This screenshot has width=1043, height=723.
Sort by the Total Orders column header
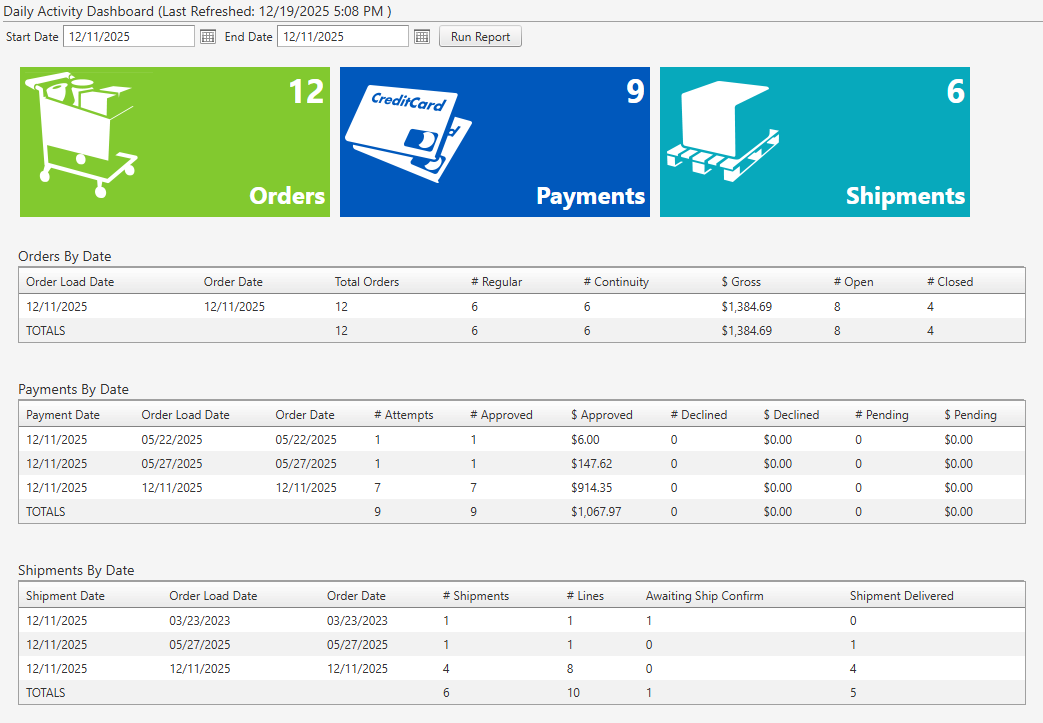coord(366,282)
